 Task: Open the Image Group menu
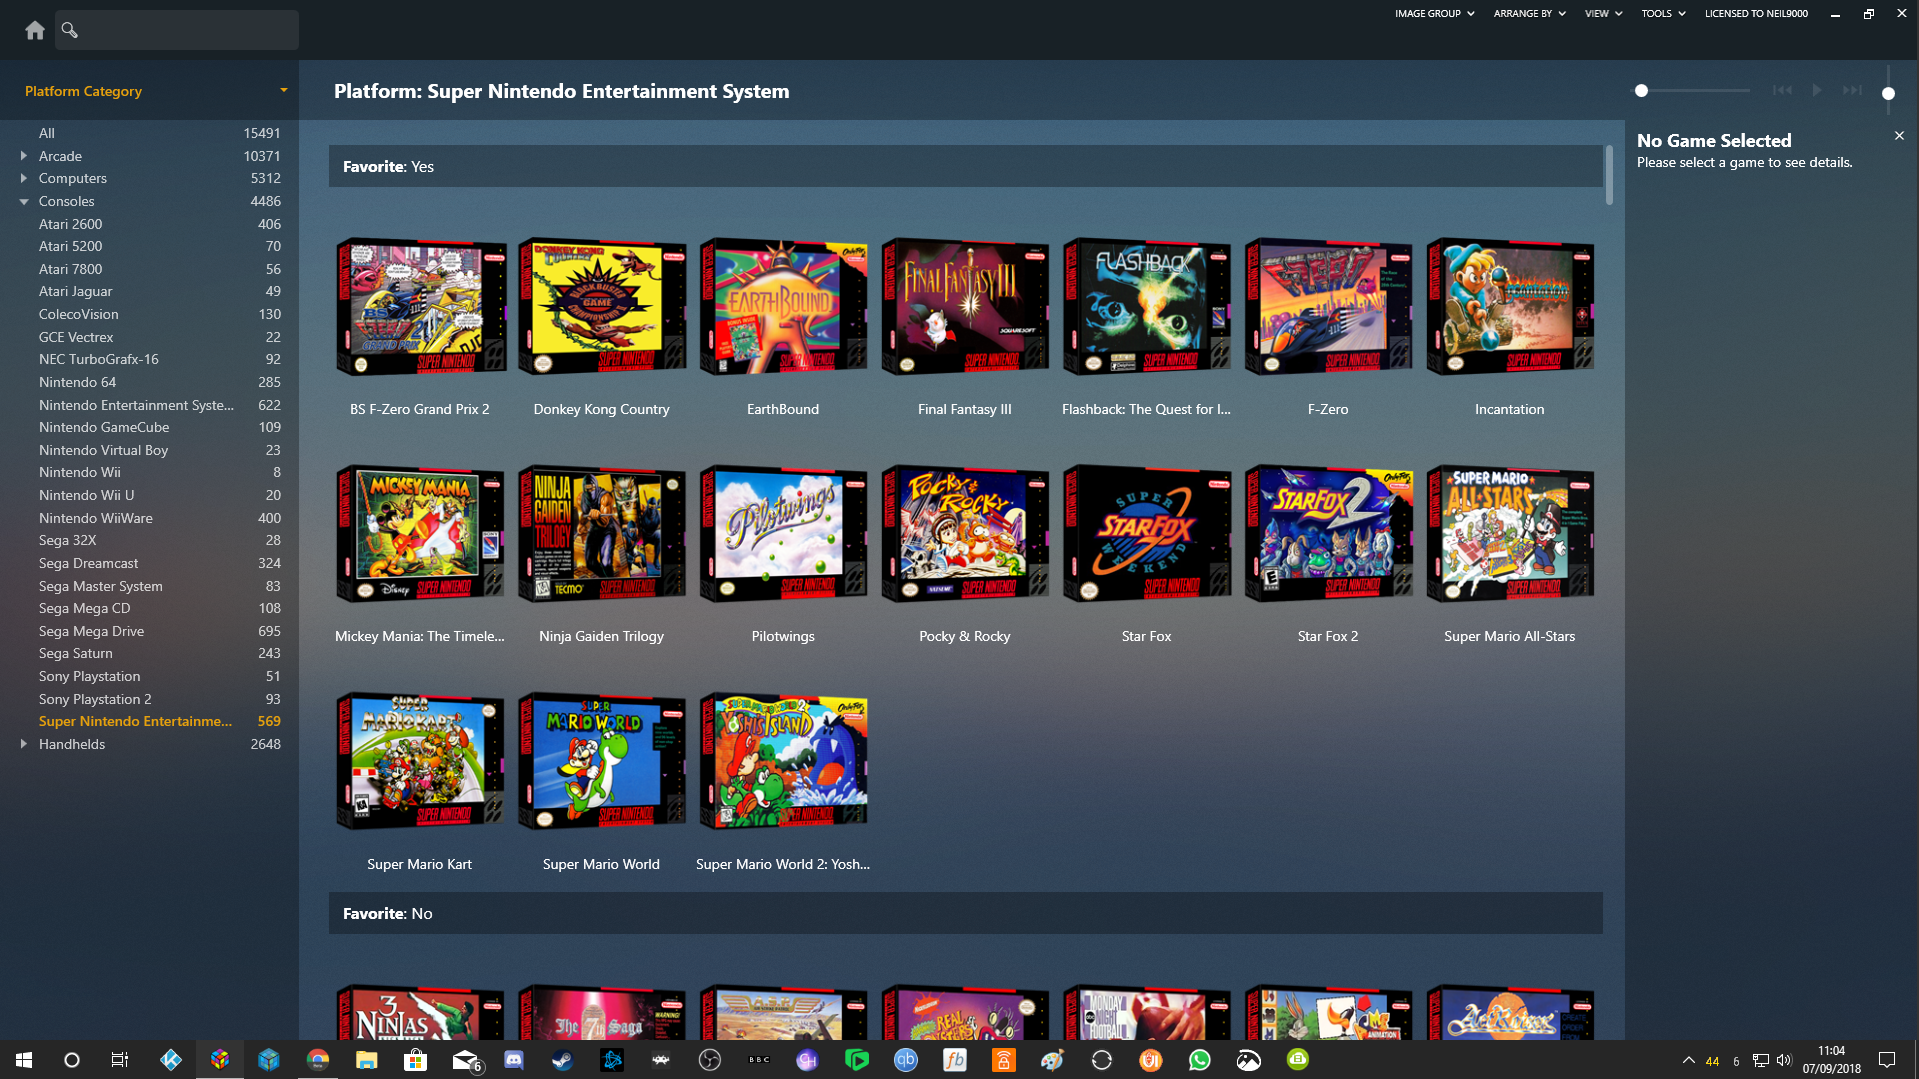point(1434,14)
